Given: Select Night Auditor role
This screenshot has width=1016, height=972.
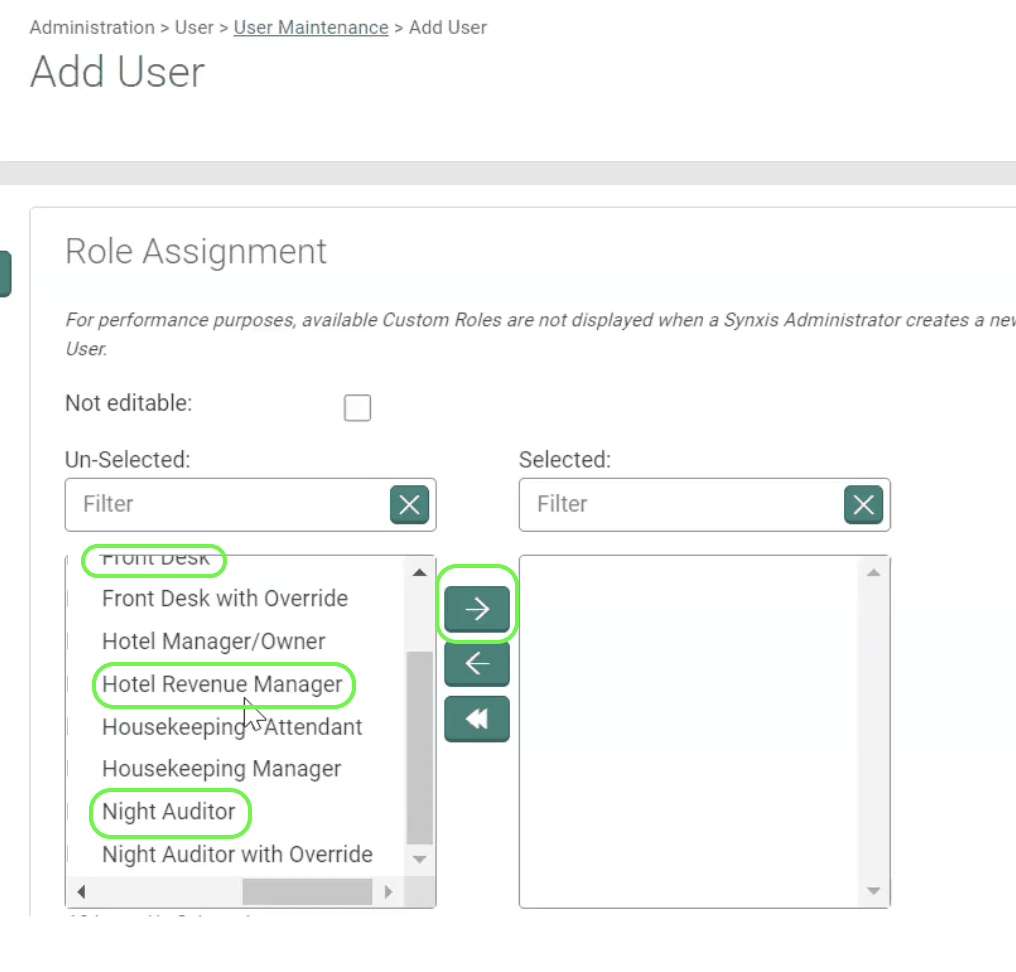Looking at the screenshot, I should [169, 812].
